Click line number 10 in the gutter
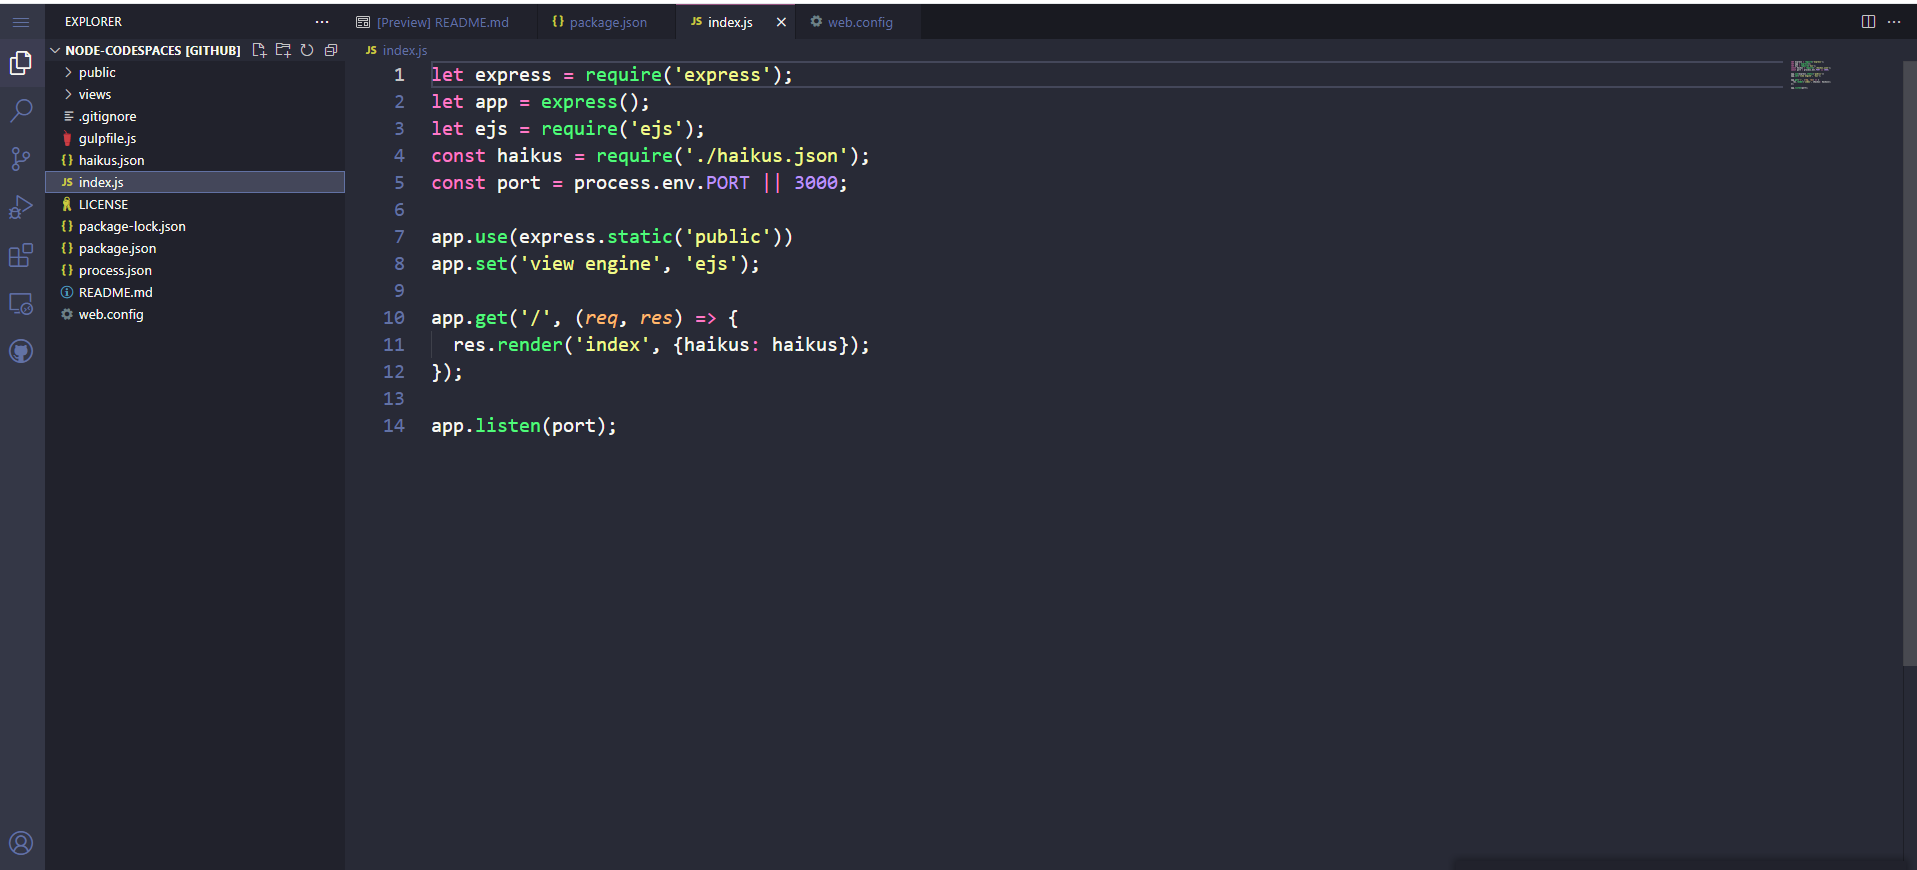This screenshot has height=870, width=1917. (394, 318)
